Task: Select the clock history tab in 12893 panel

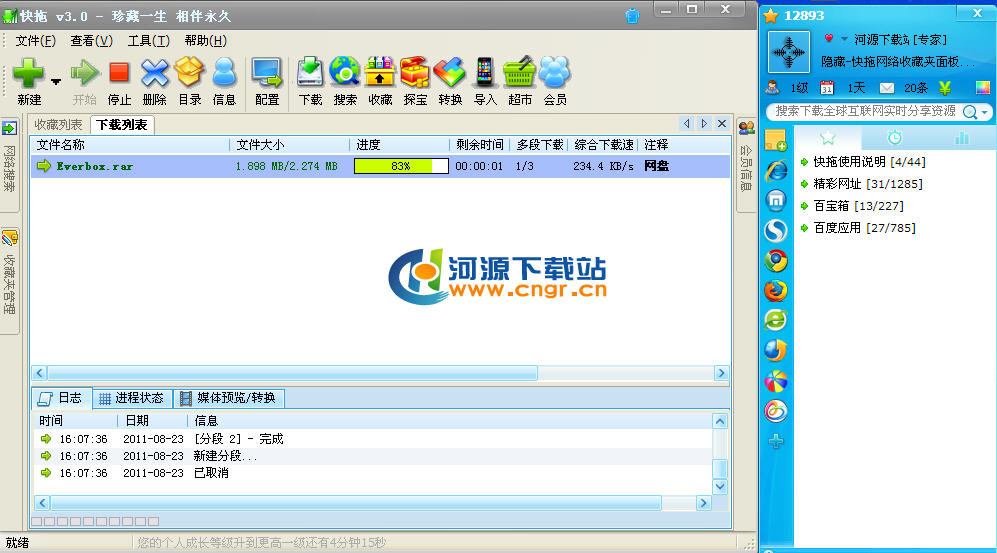Action: click(895, 137)
